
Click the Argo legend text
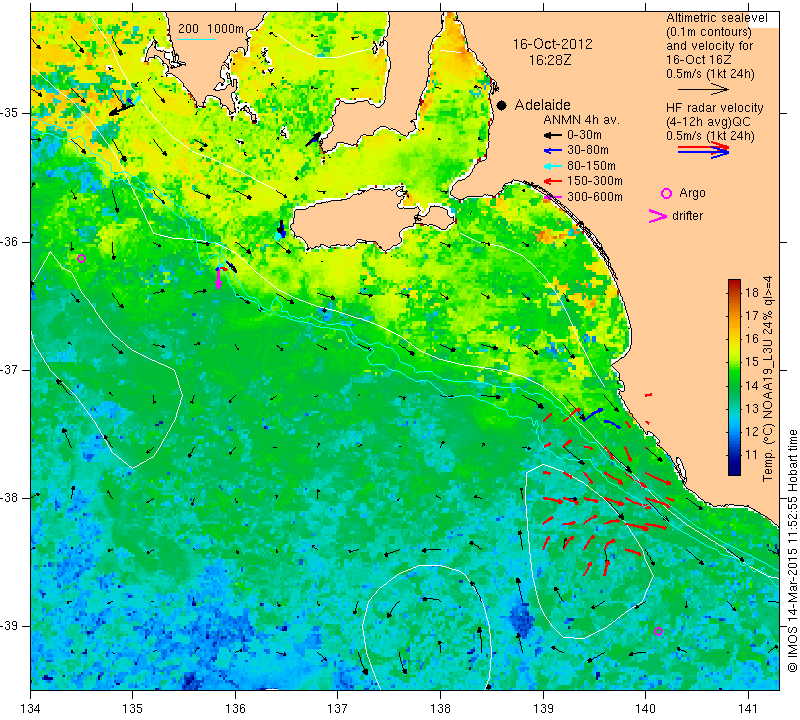692,193
